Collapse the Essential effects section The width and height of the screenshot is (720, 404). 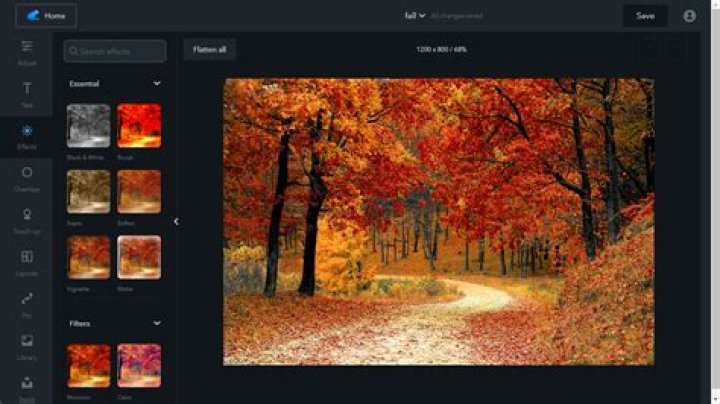(157, 84)
